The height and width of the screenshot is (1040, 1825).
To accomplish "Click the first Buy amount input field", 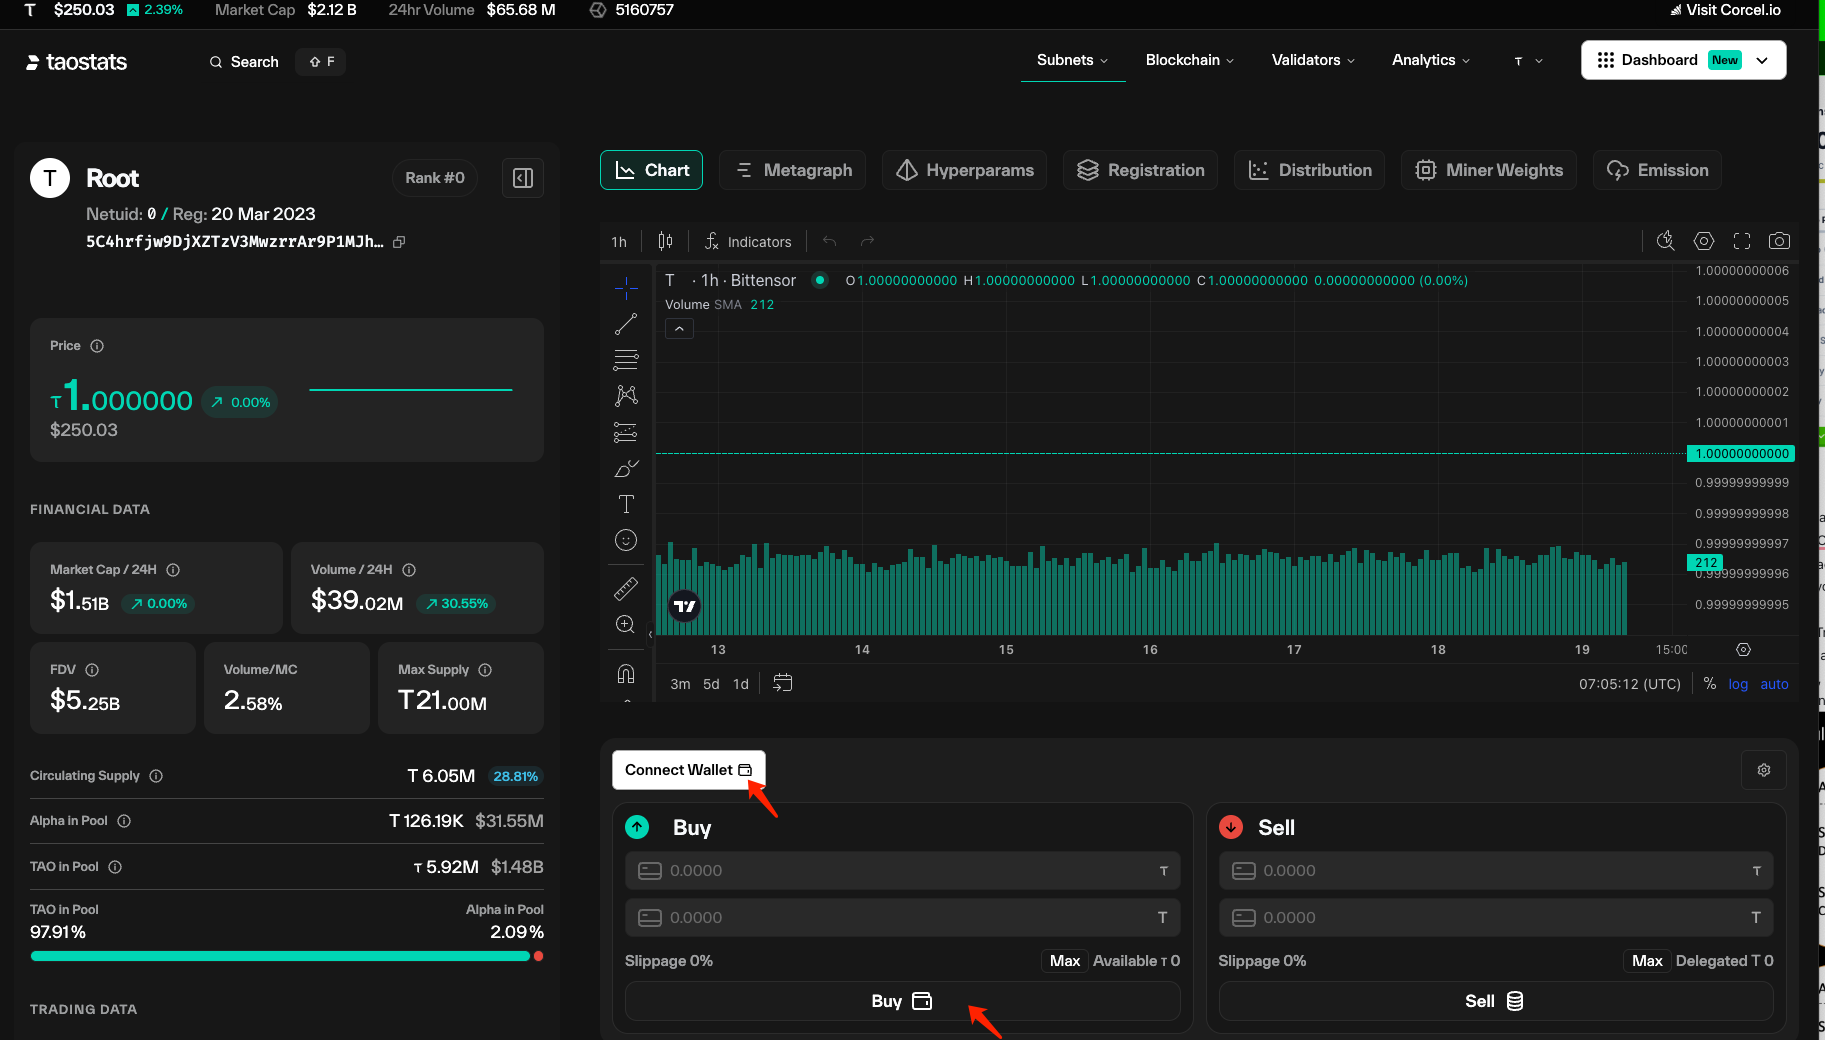I will click(902, 871).
